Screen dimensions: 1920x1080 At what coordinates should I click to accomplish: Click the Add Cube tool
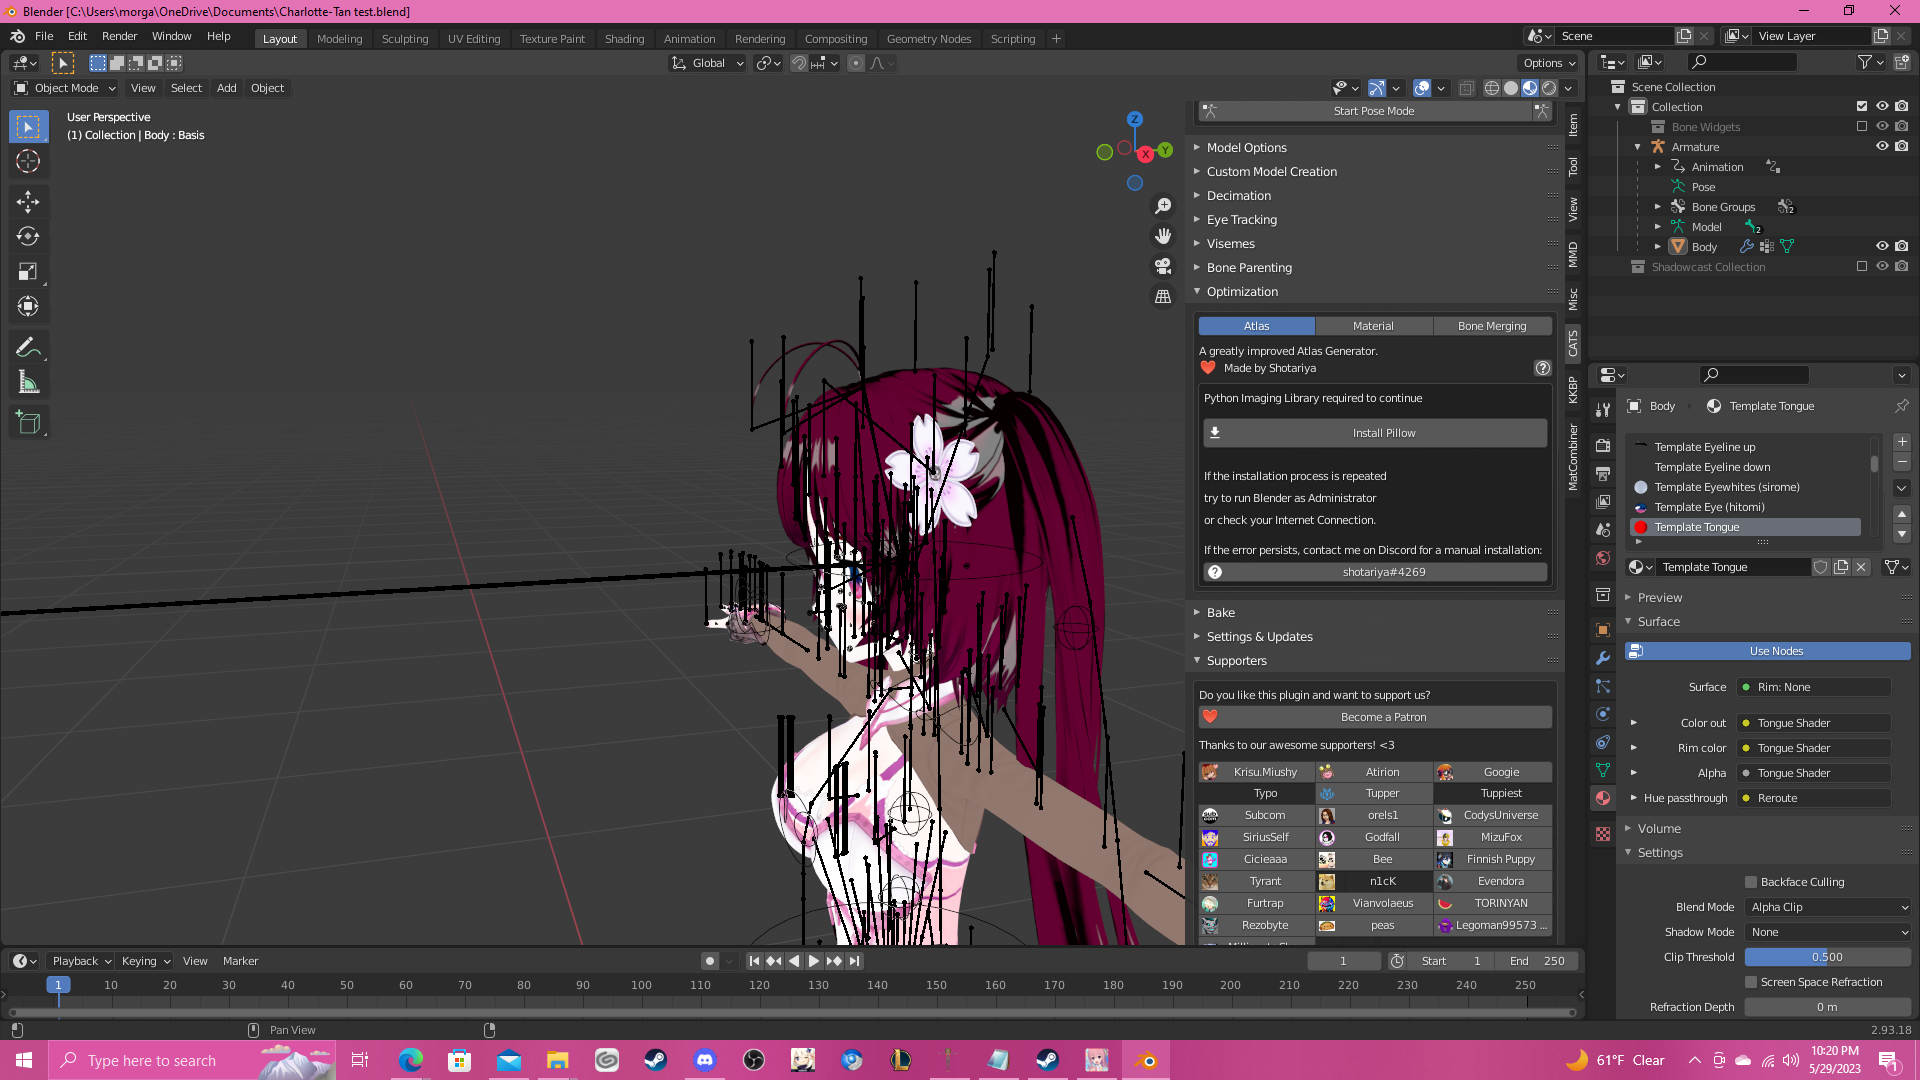28,423
